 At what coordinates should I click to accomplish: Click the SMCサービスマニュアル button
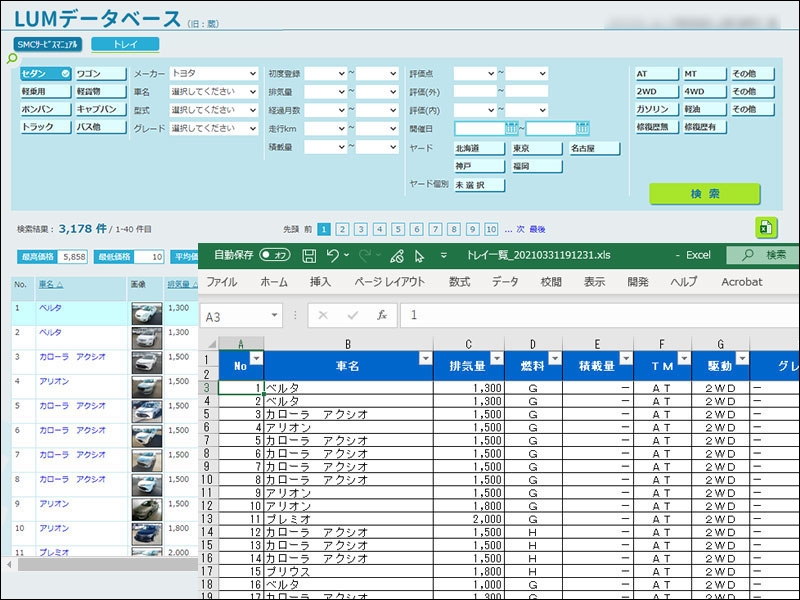pos(47,44)
